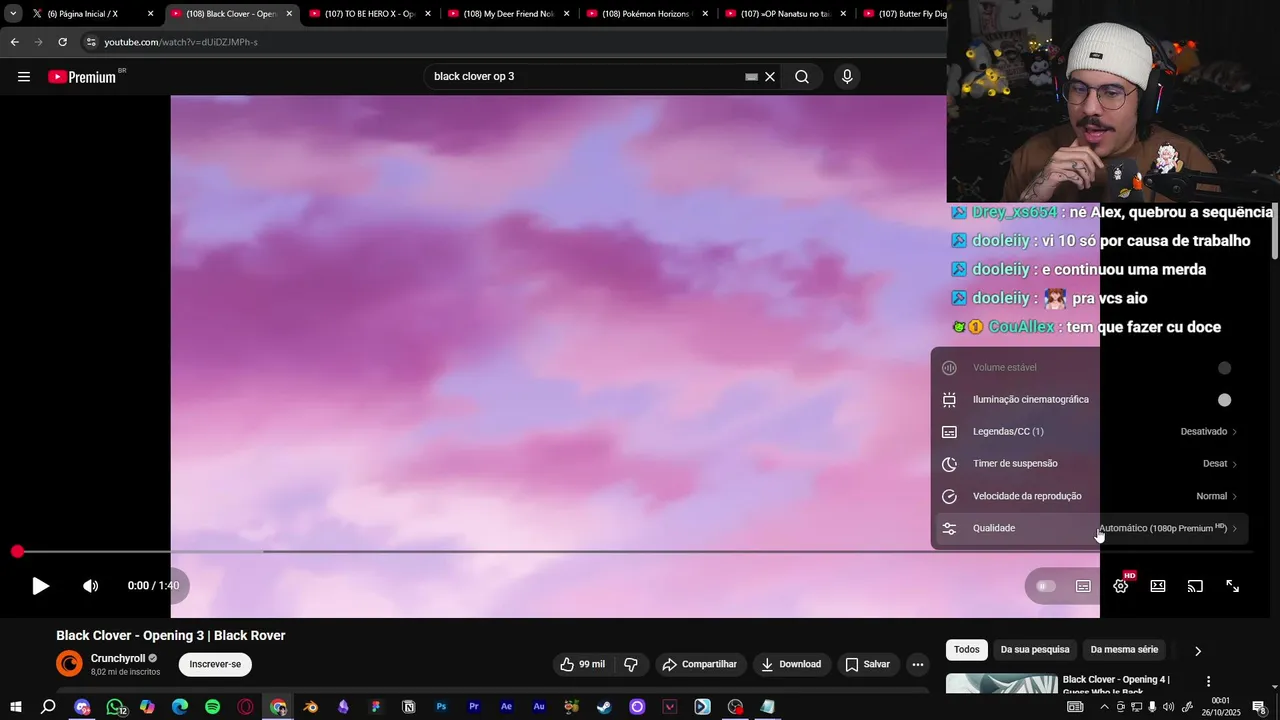
Task: Open the YouTube guide hamburger menu
Action: coord(24,77)
